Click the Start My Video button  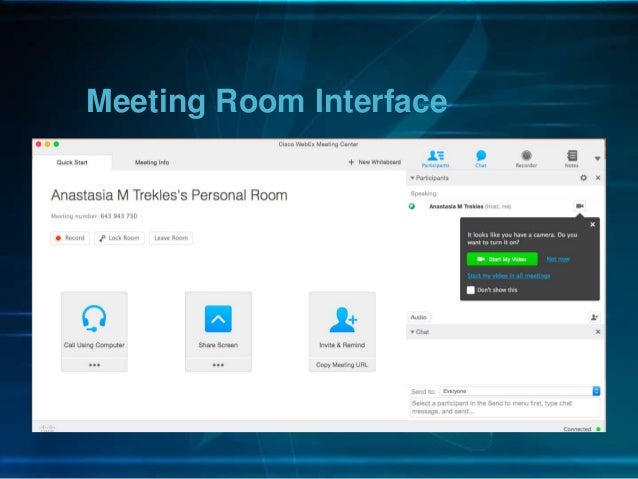click(502, 259)
